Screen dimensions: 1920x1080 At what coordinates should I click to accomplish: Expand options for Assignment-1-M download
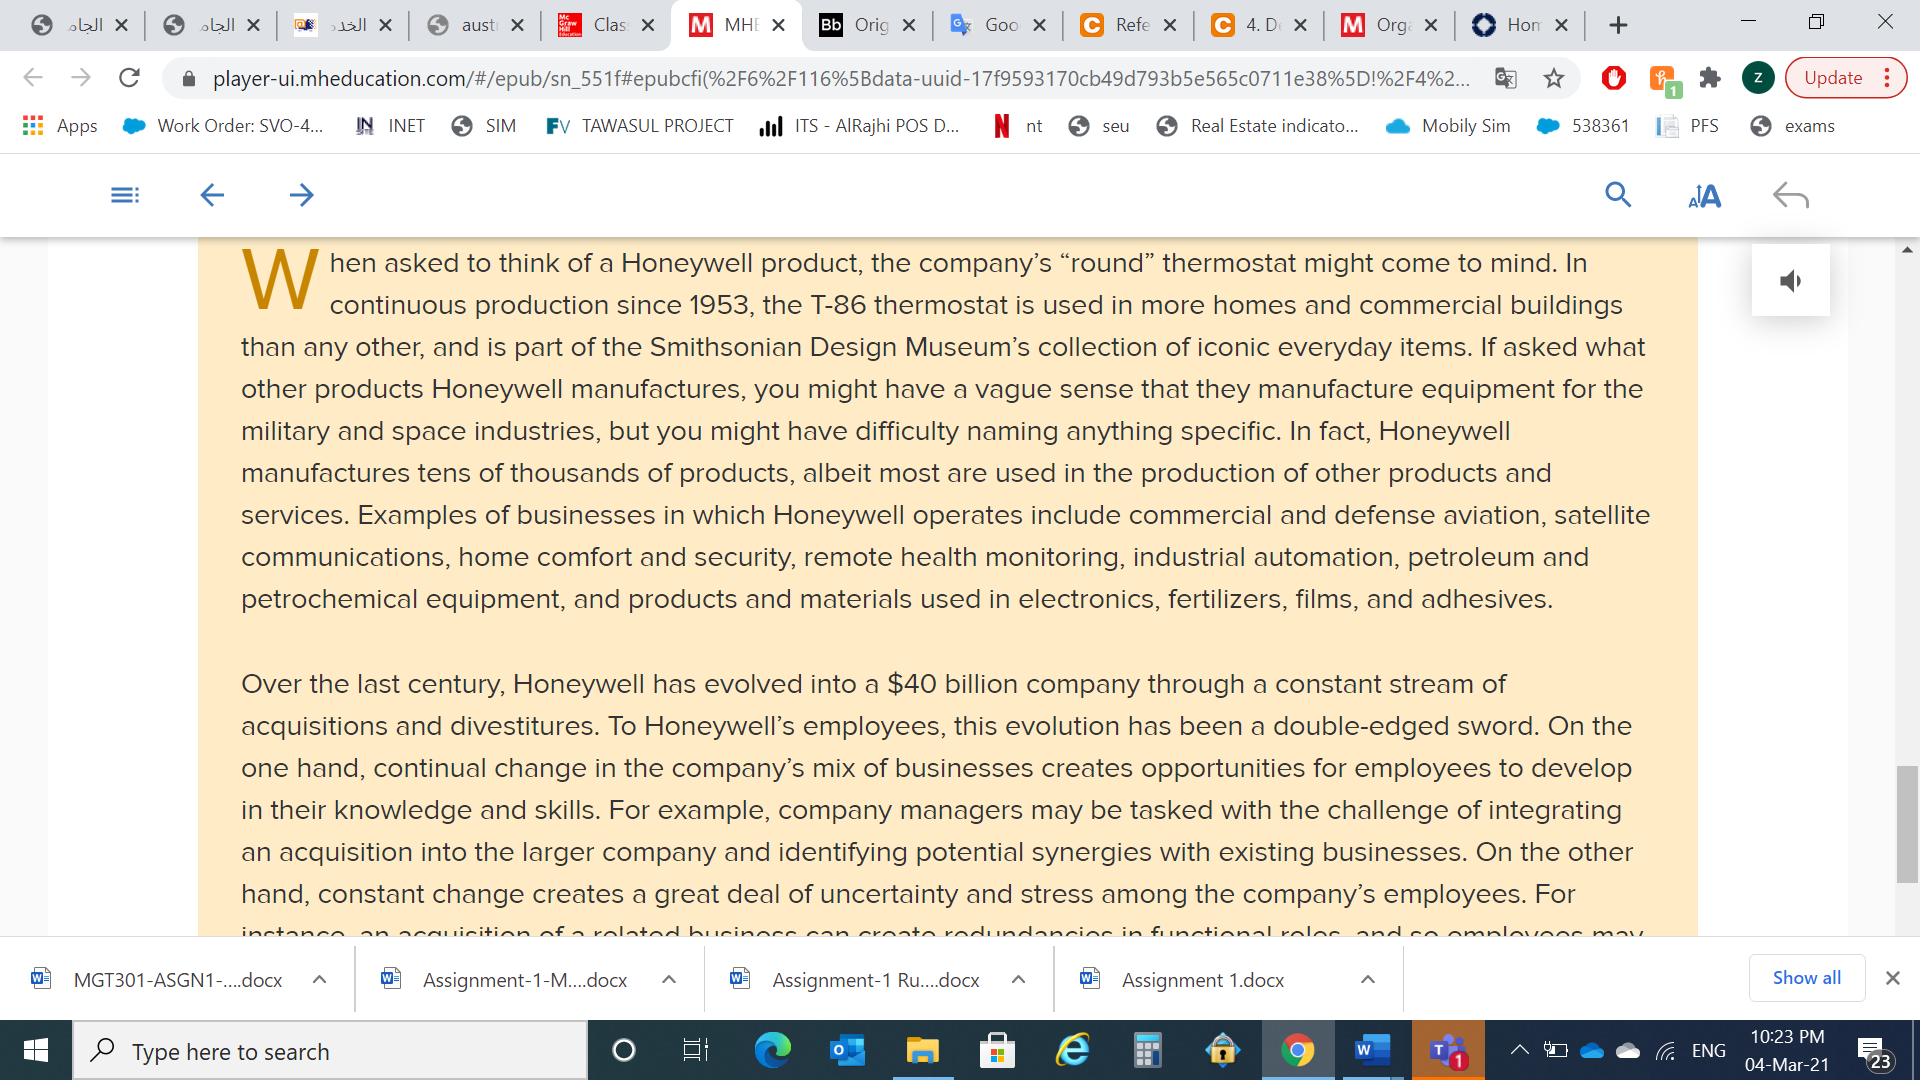pos(669,980)
